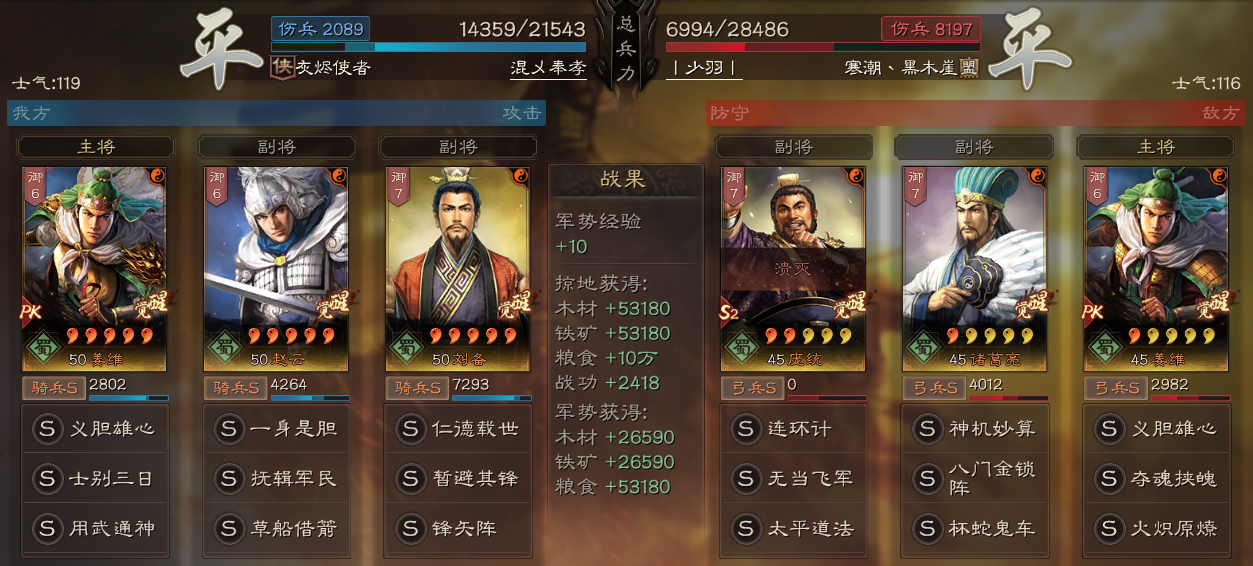Open the defeated 庞统 portrait card
The image size is (1253, 566).
click(793, 269)
